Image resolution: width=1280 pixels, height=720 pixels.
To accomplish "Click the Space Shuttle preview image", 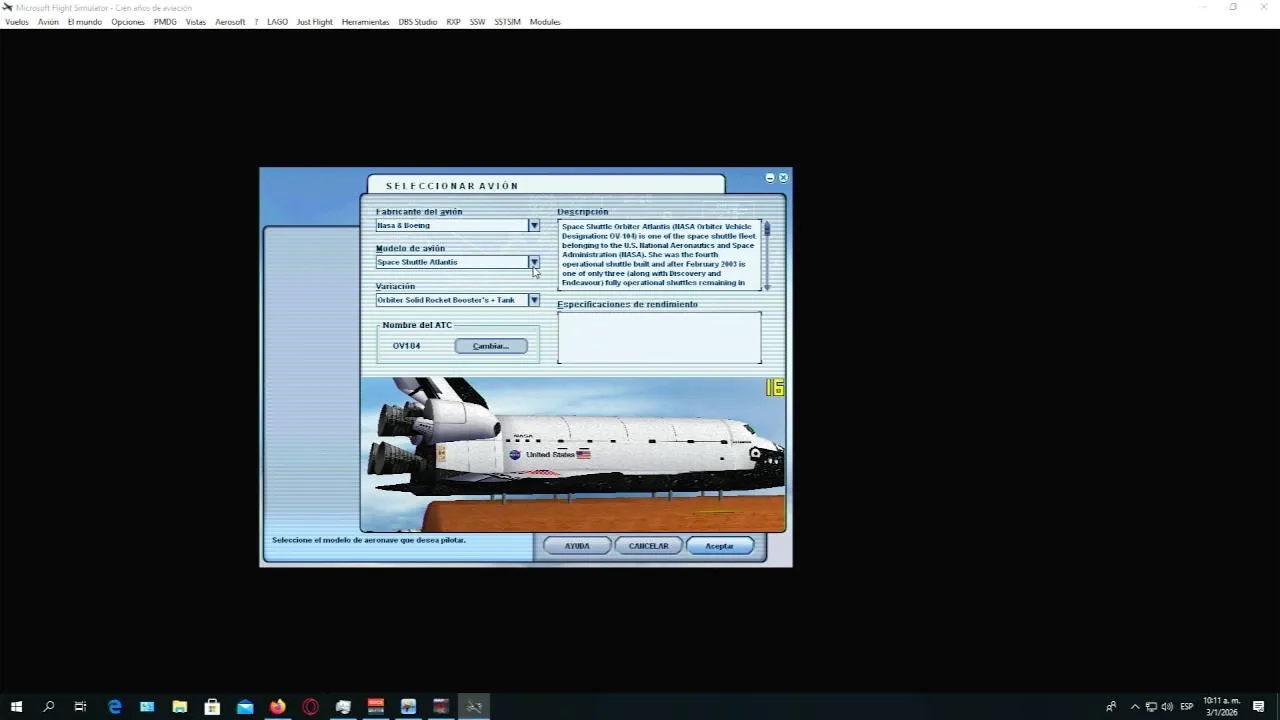I will click(573, 454).
